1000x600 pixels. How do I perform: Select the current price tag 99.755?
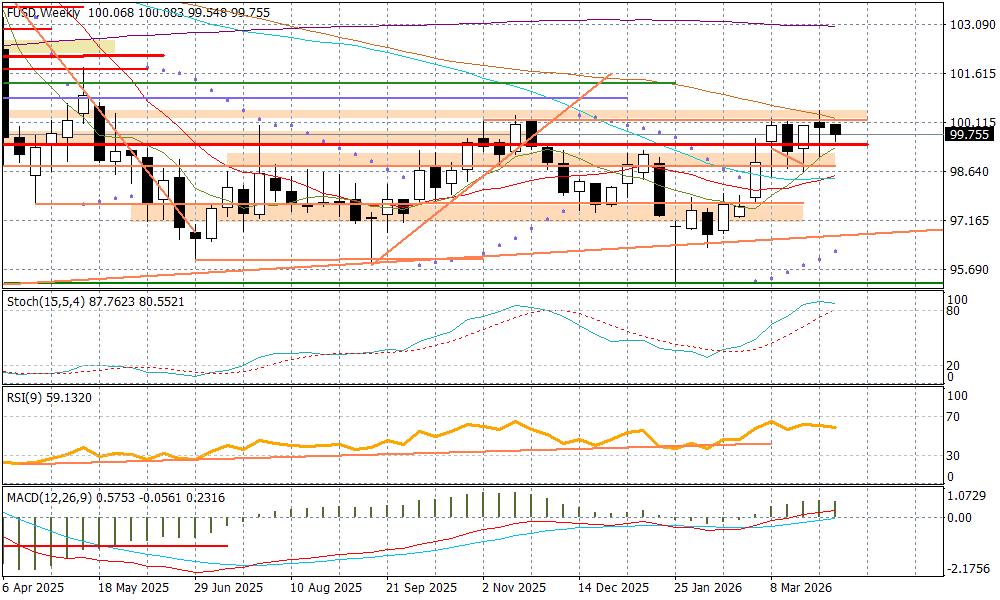(x=968, y=134)
